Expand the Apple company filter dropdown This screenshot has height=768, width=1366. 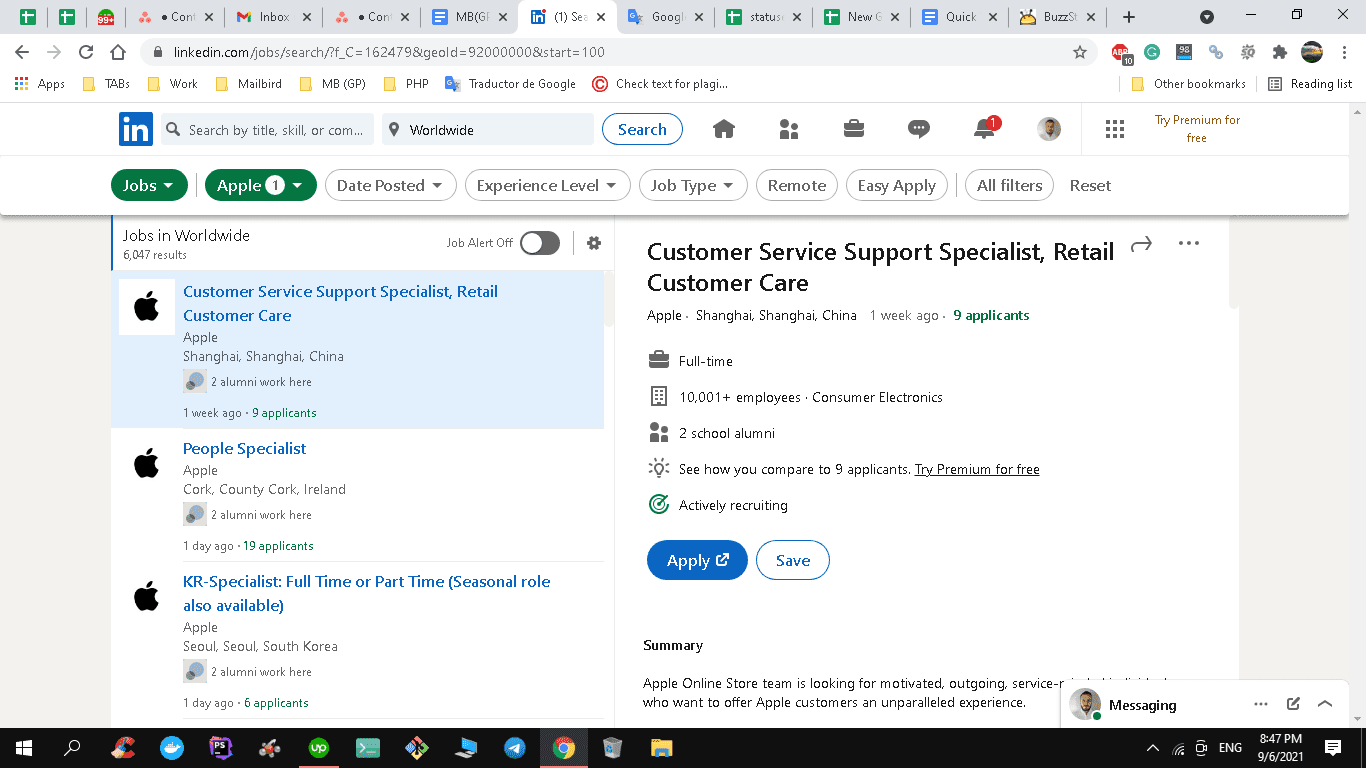pyautogui.click(x=261, y=185)
